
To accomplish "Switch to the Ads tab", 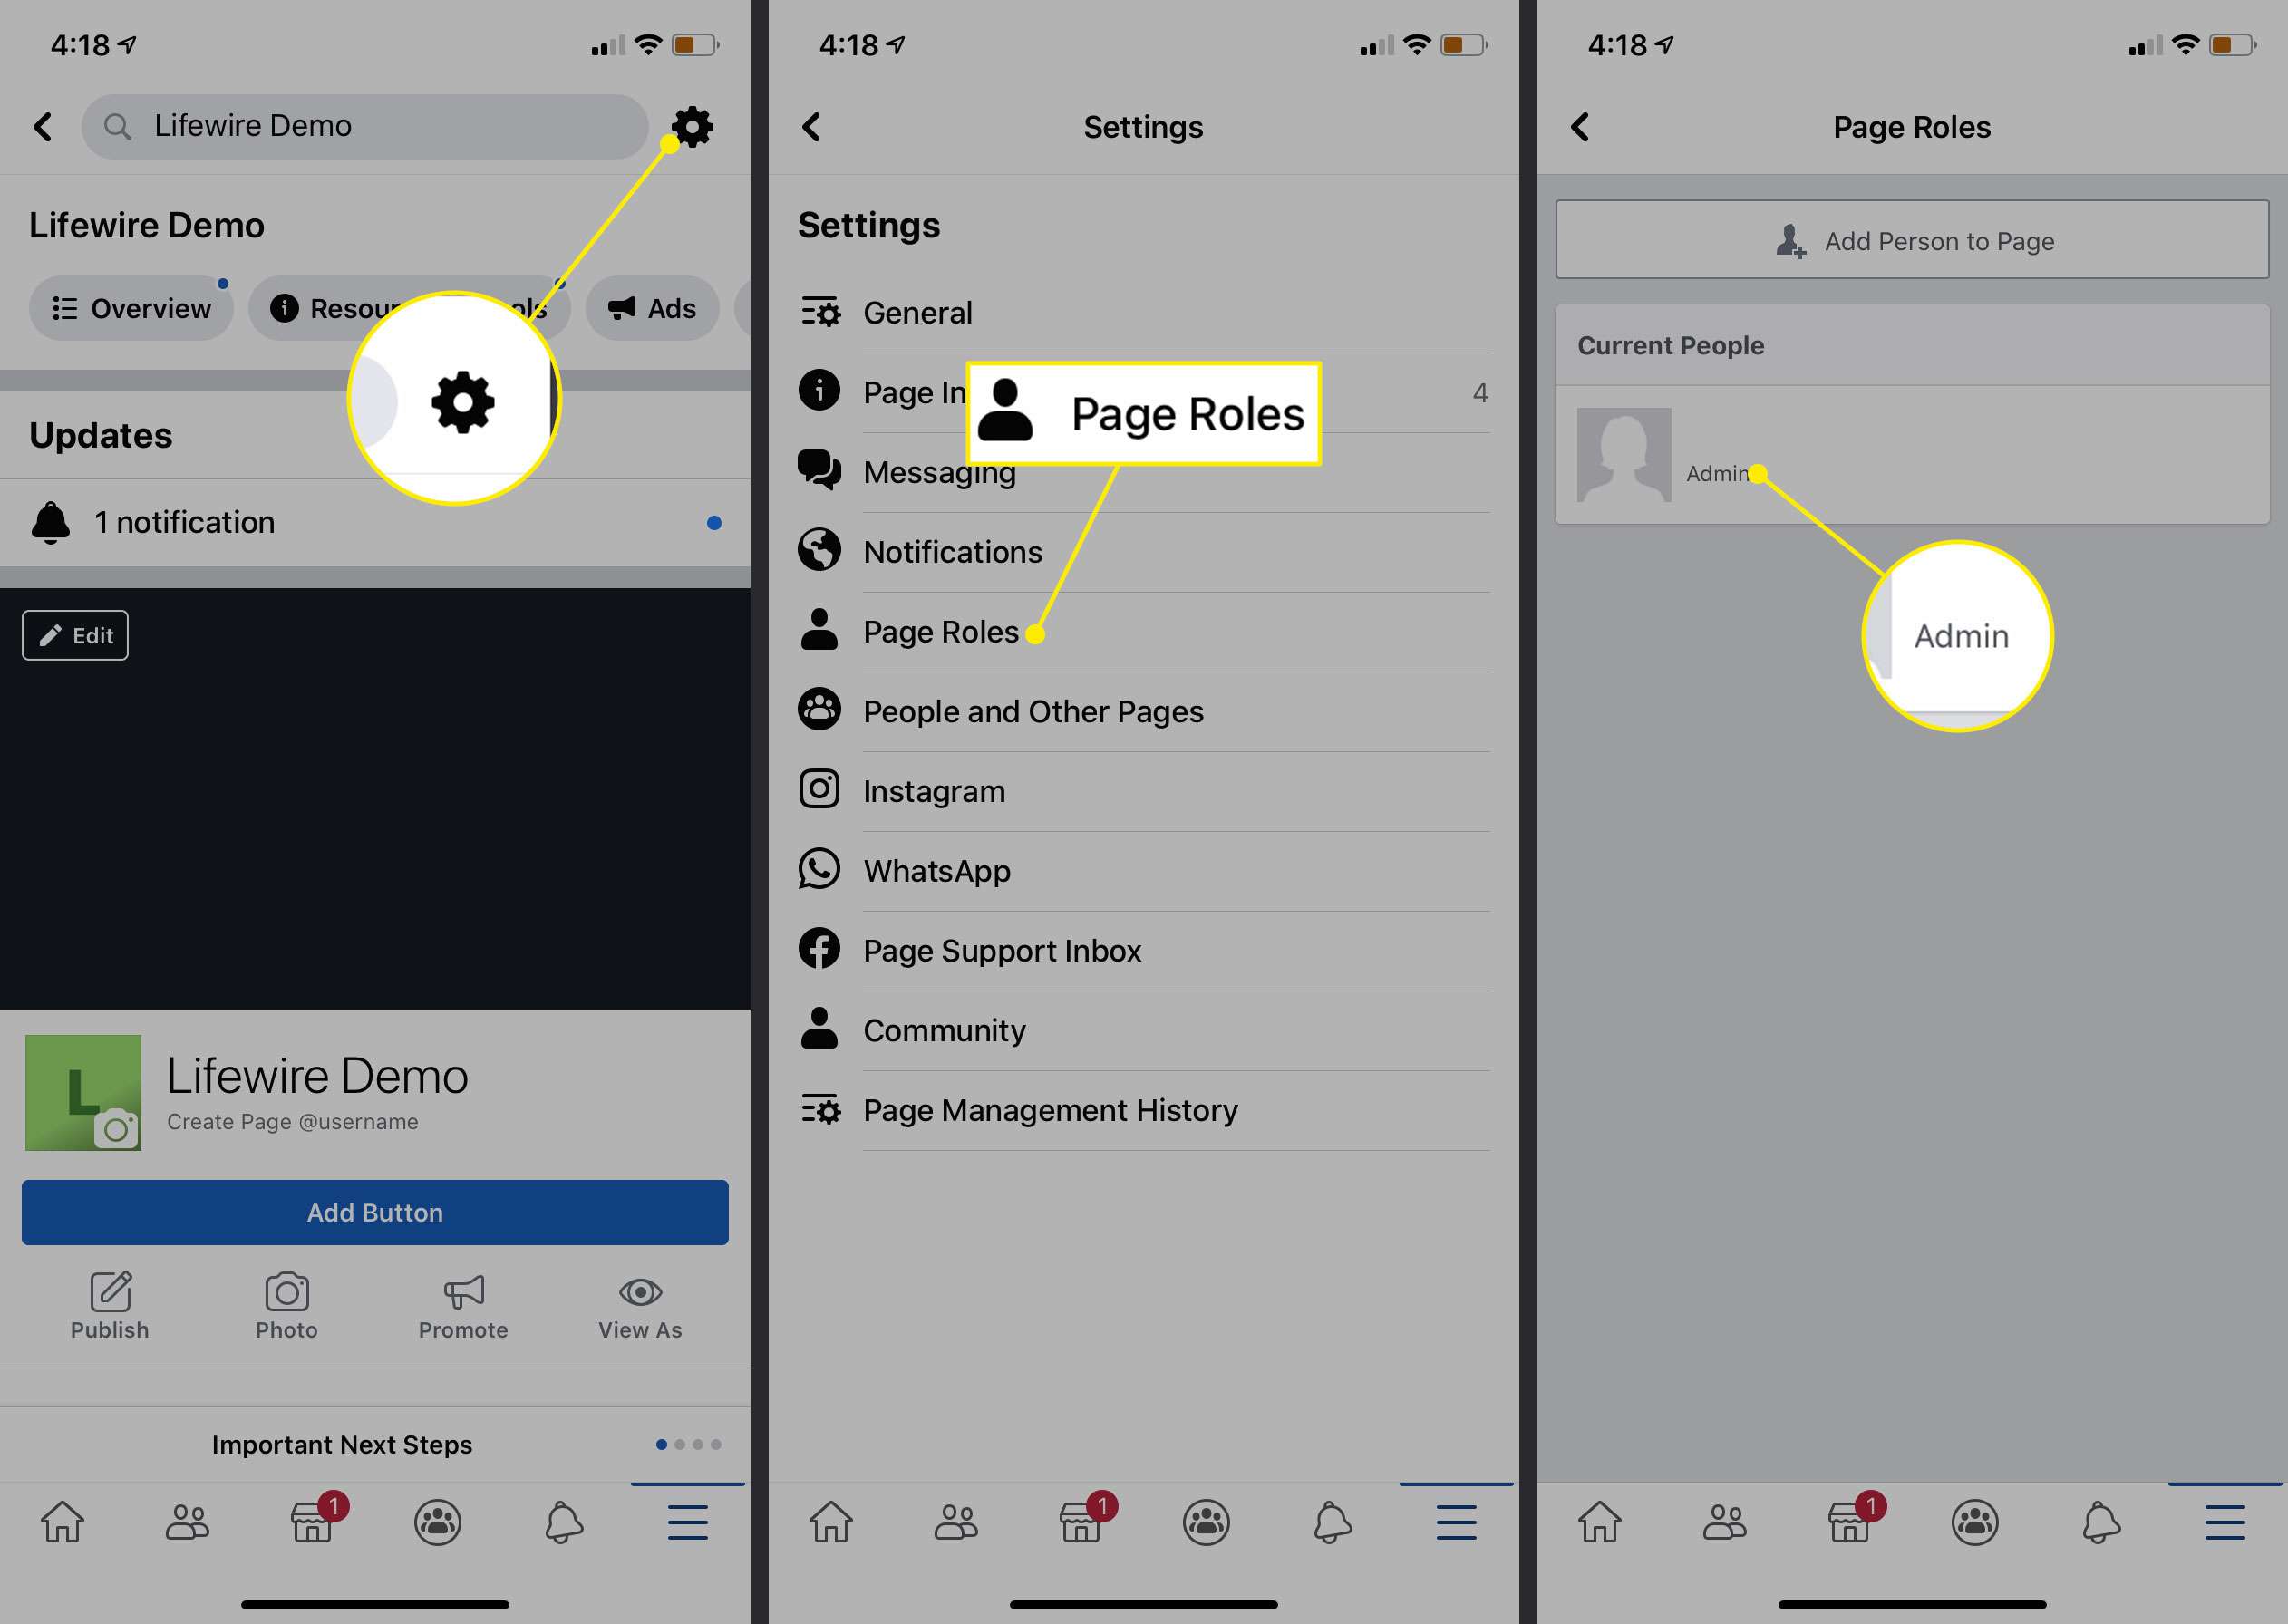I will tap(652, 307).
